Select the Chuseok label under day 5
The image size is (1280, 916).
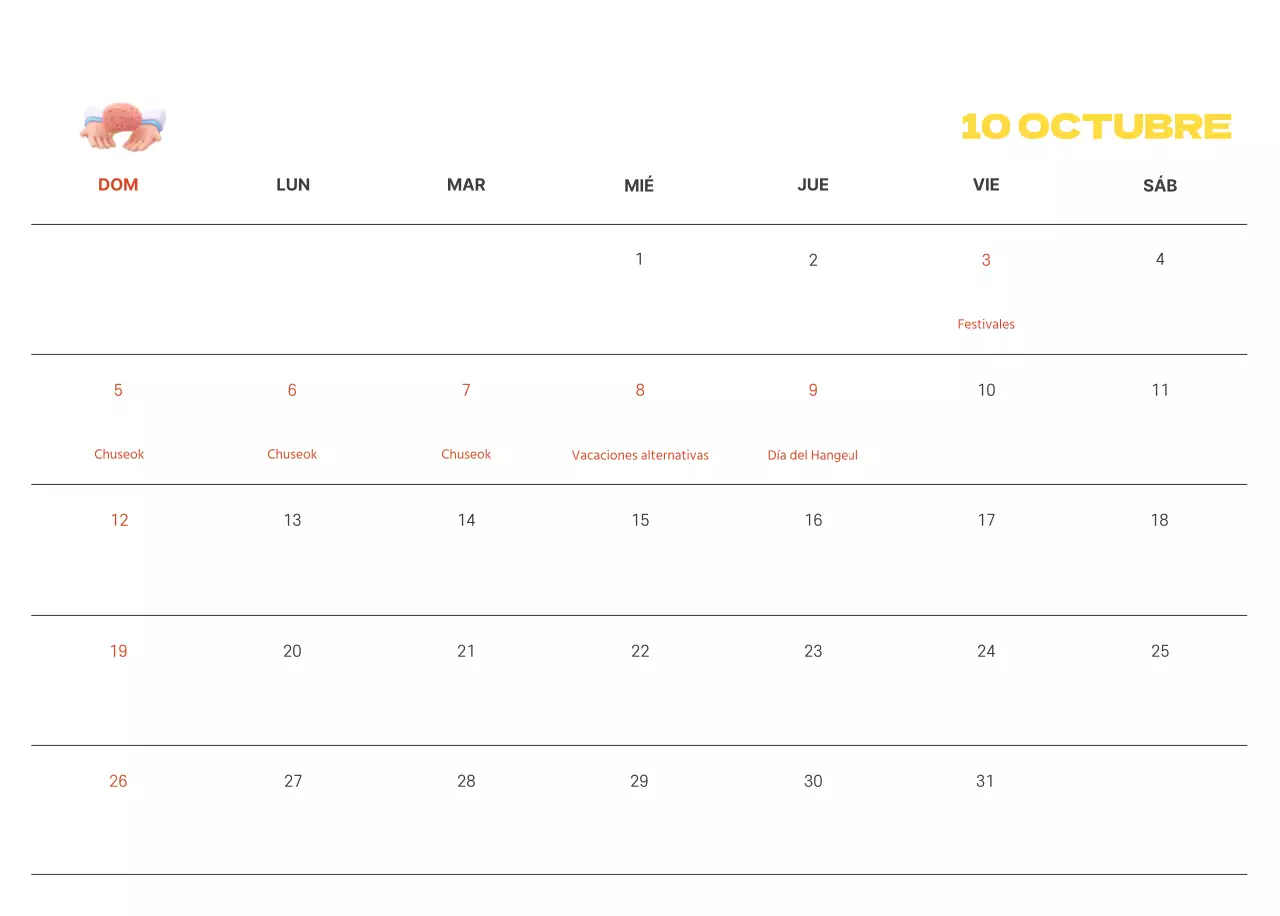(119, 454)
